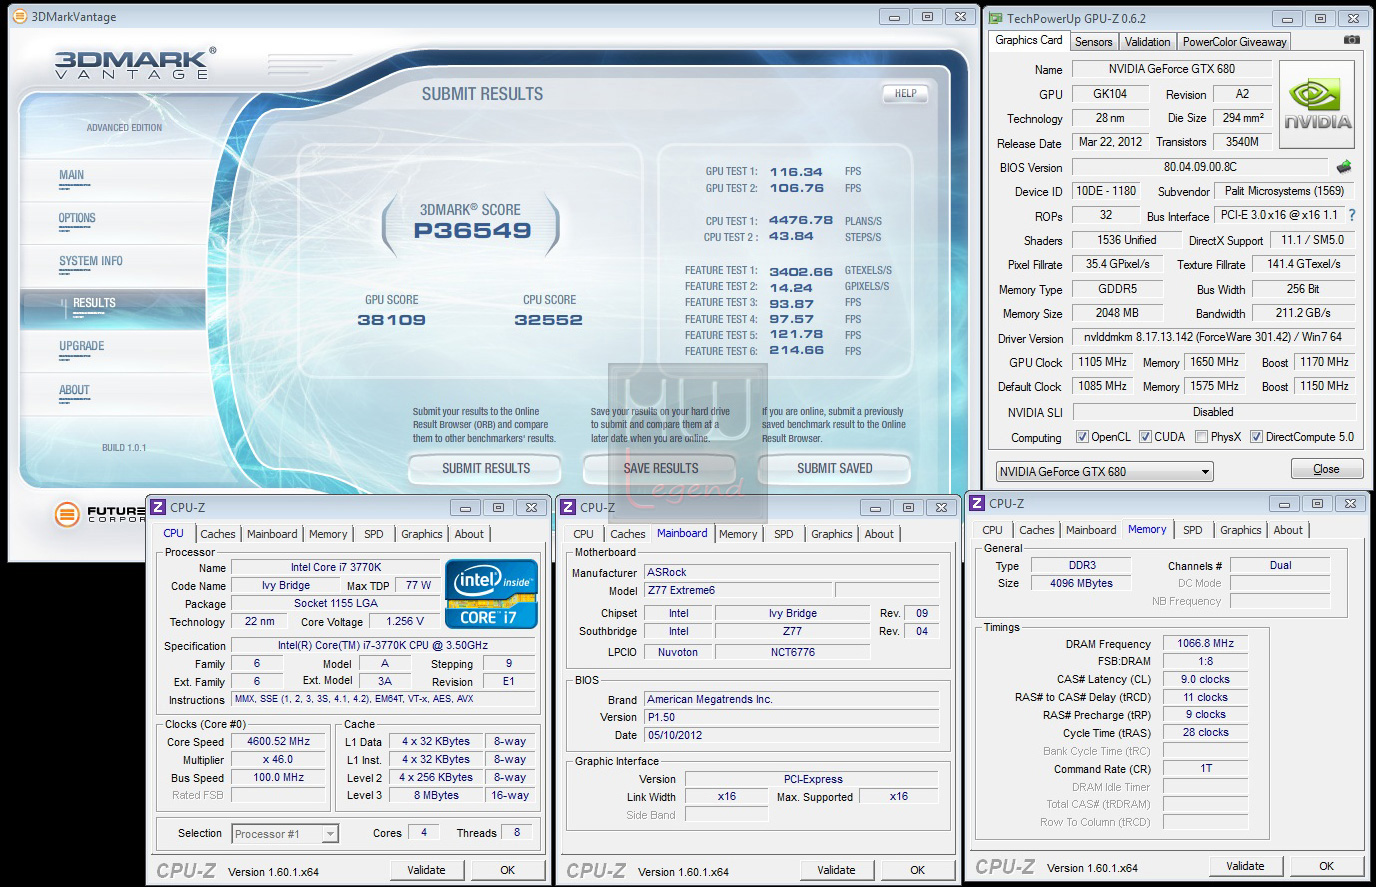Click the Subvendor Palit Microsystems field
The image size is (1376, 887).
1285,191
